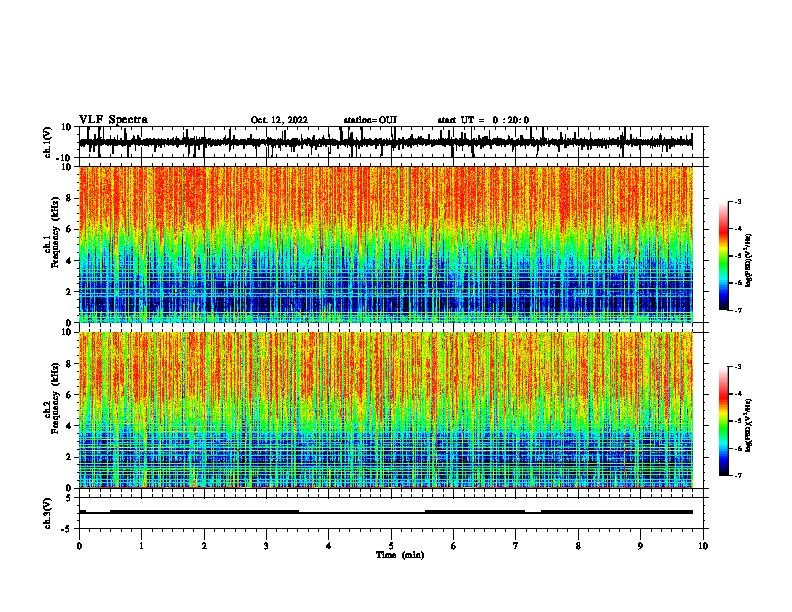Click the time axis tick label "2"
Image resolution: width=792 pixels, height=612 pixels.
pos(204,546)
